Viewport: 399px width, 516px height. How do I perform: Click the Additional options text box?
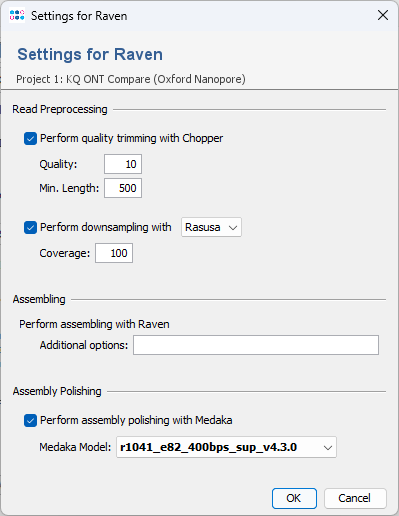(256, 345)
